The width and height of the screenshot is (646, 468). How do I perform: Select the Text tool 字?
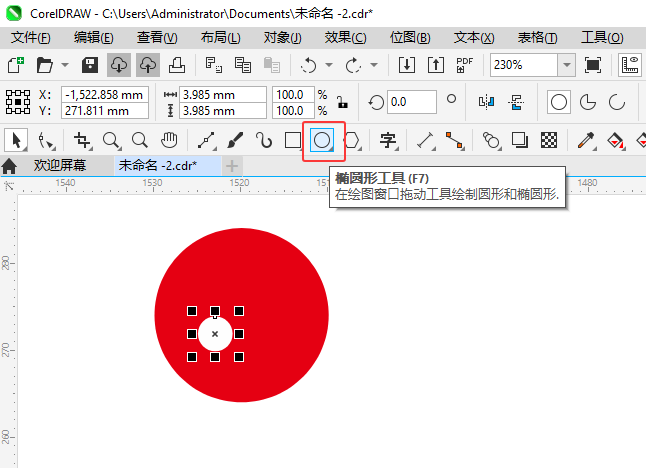(x=388, y=140)
